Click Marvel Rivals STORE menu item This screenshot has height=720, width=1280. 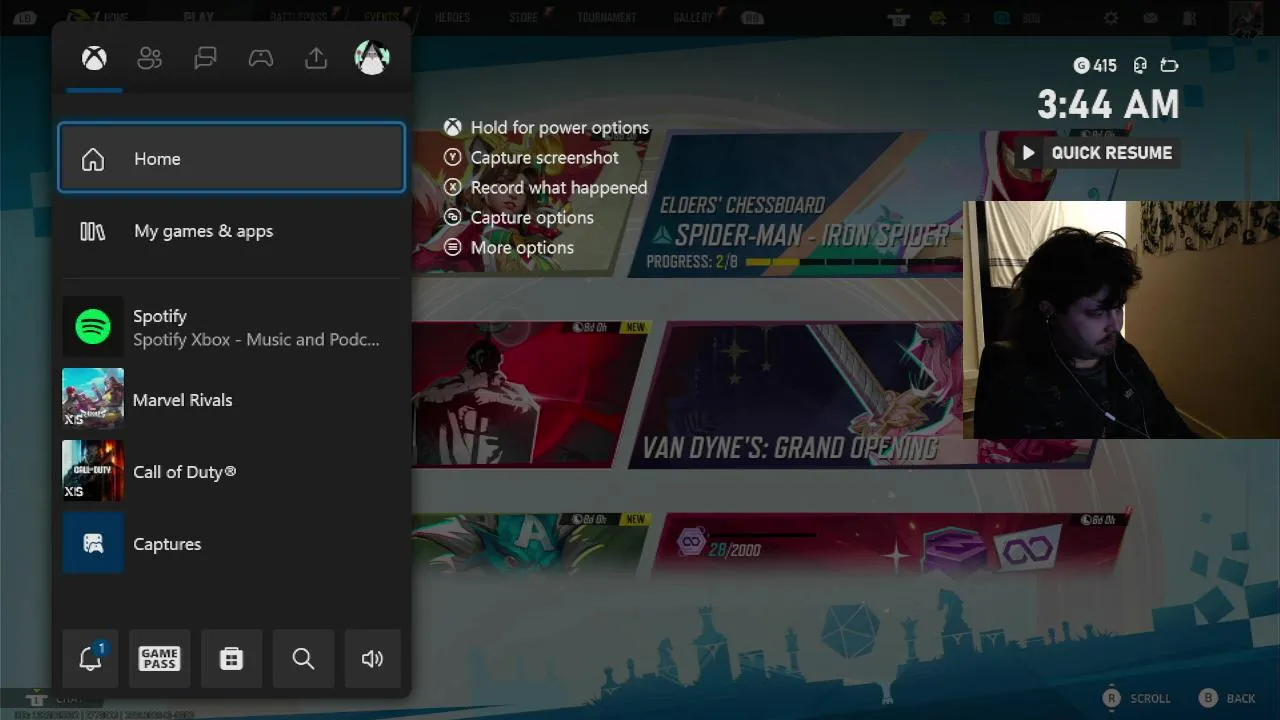tap(523, 17)
